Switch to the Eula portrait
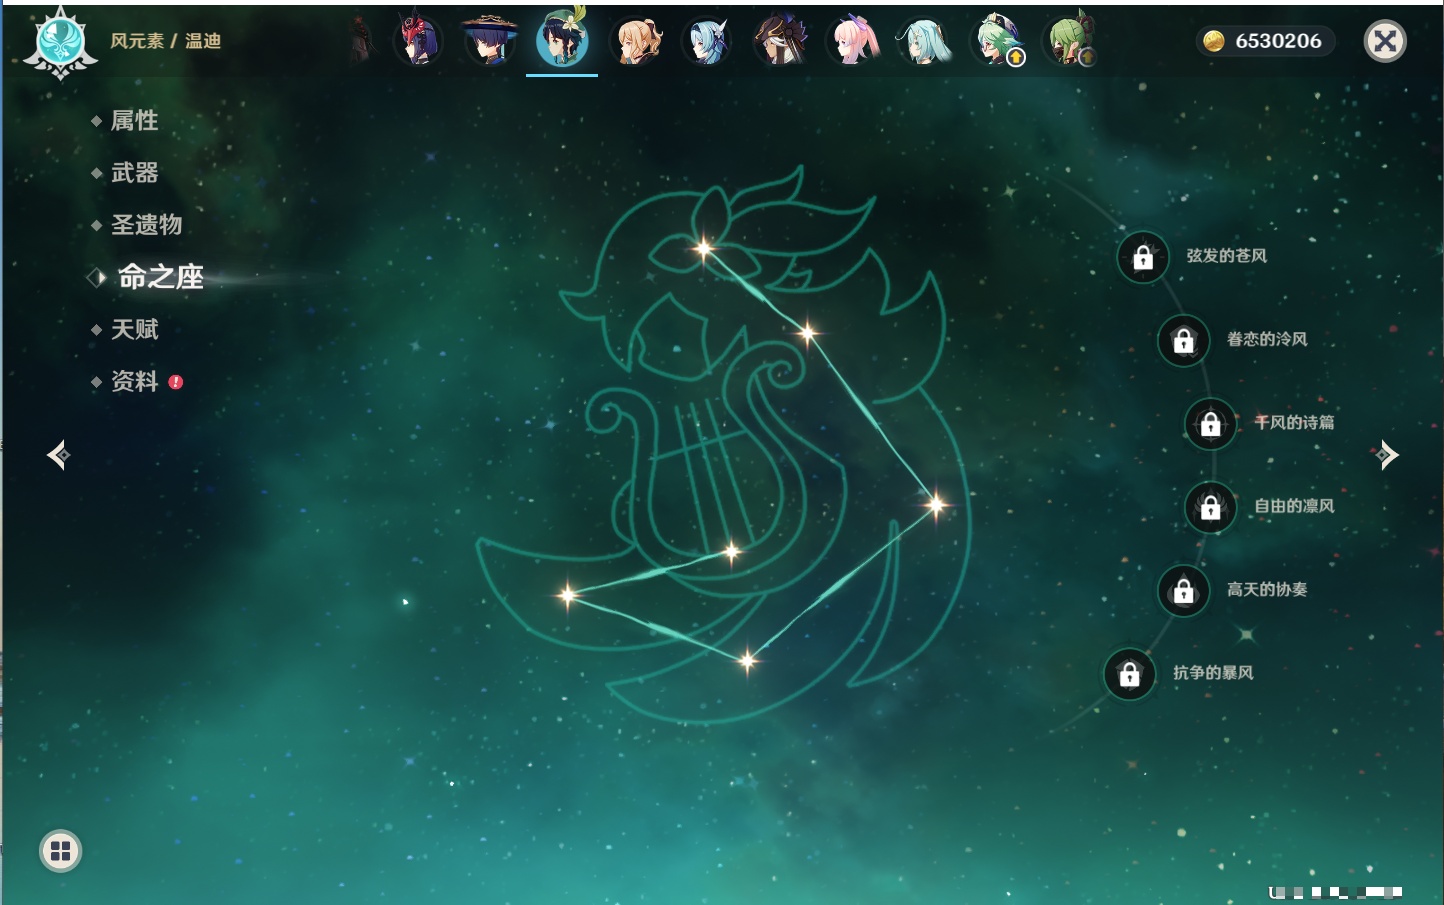 707,41
